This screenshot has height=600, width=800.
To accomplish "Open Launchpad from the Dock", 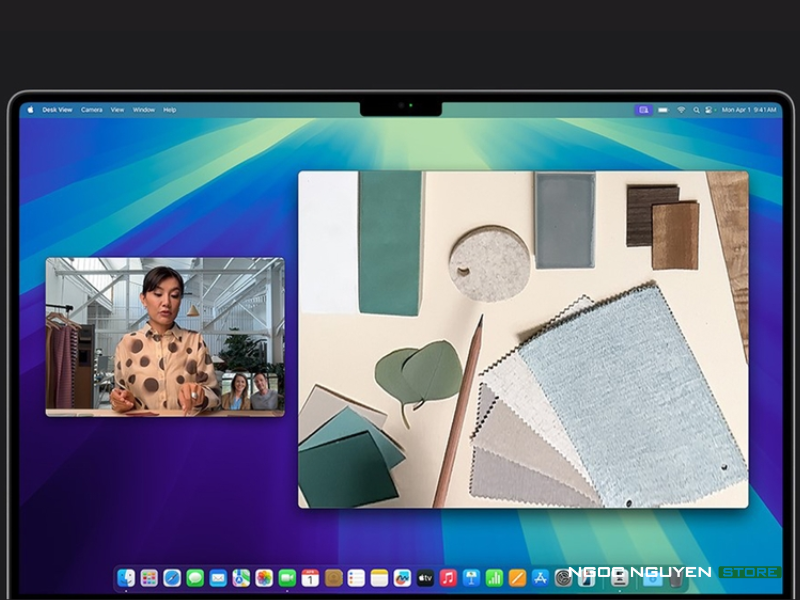I will (149, 577).
